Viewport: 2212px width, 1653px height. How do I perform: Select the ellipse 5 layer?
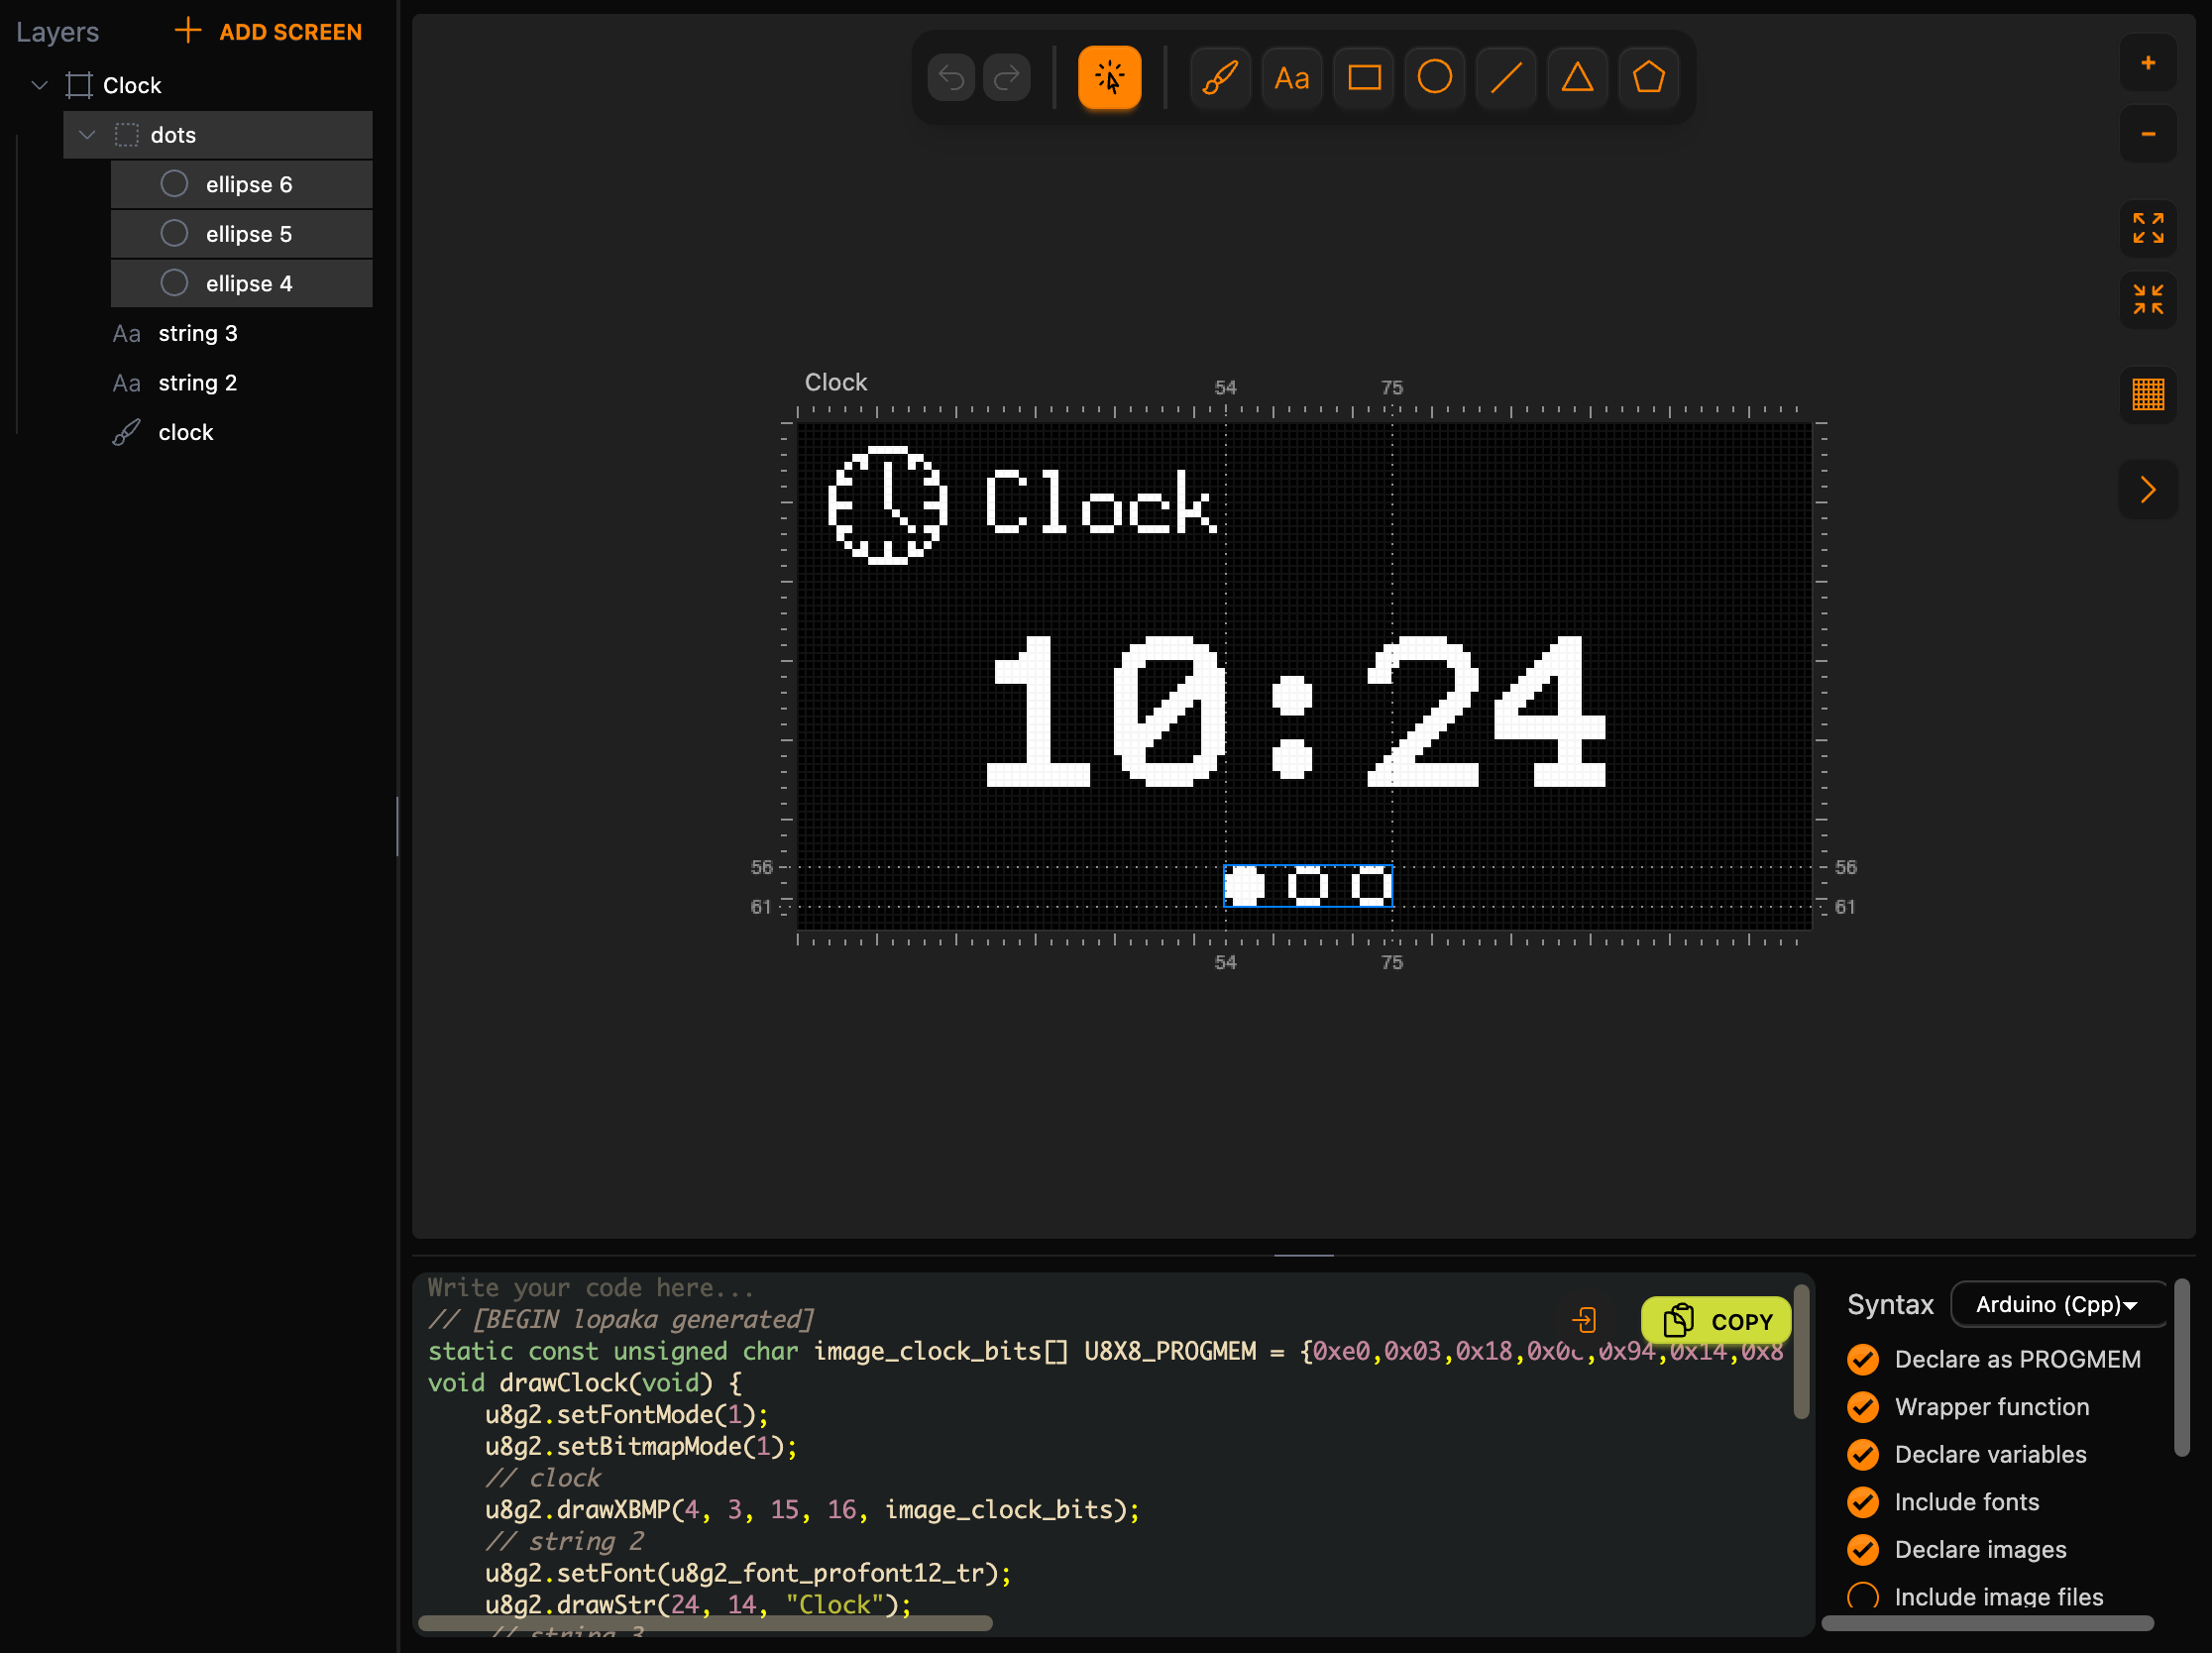[241, 233]
